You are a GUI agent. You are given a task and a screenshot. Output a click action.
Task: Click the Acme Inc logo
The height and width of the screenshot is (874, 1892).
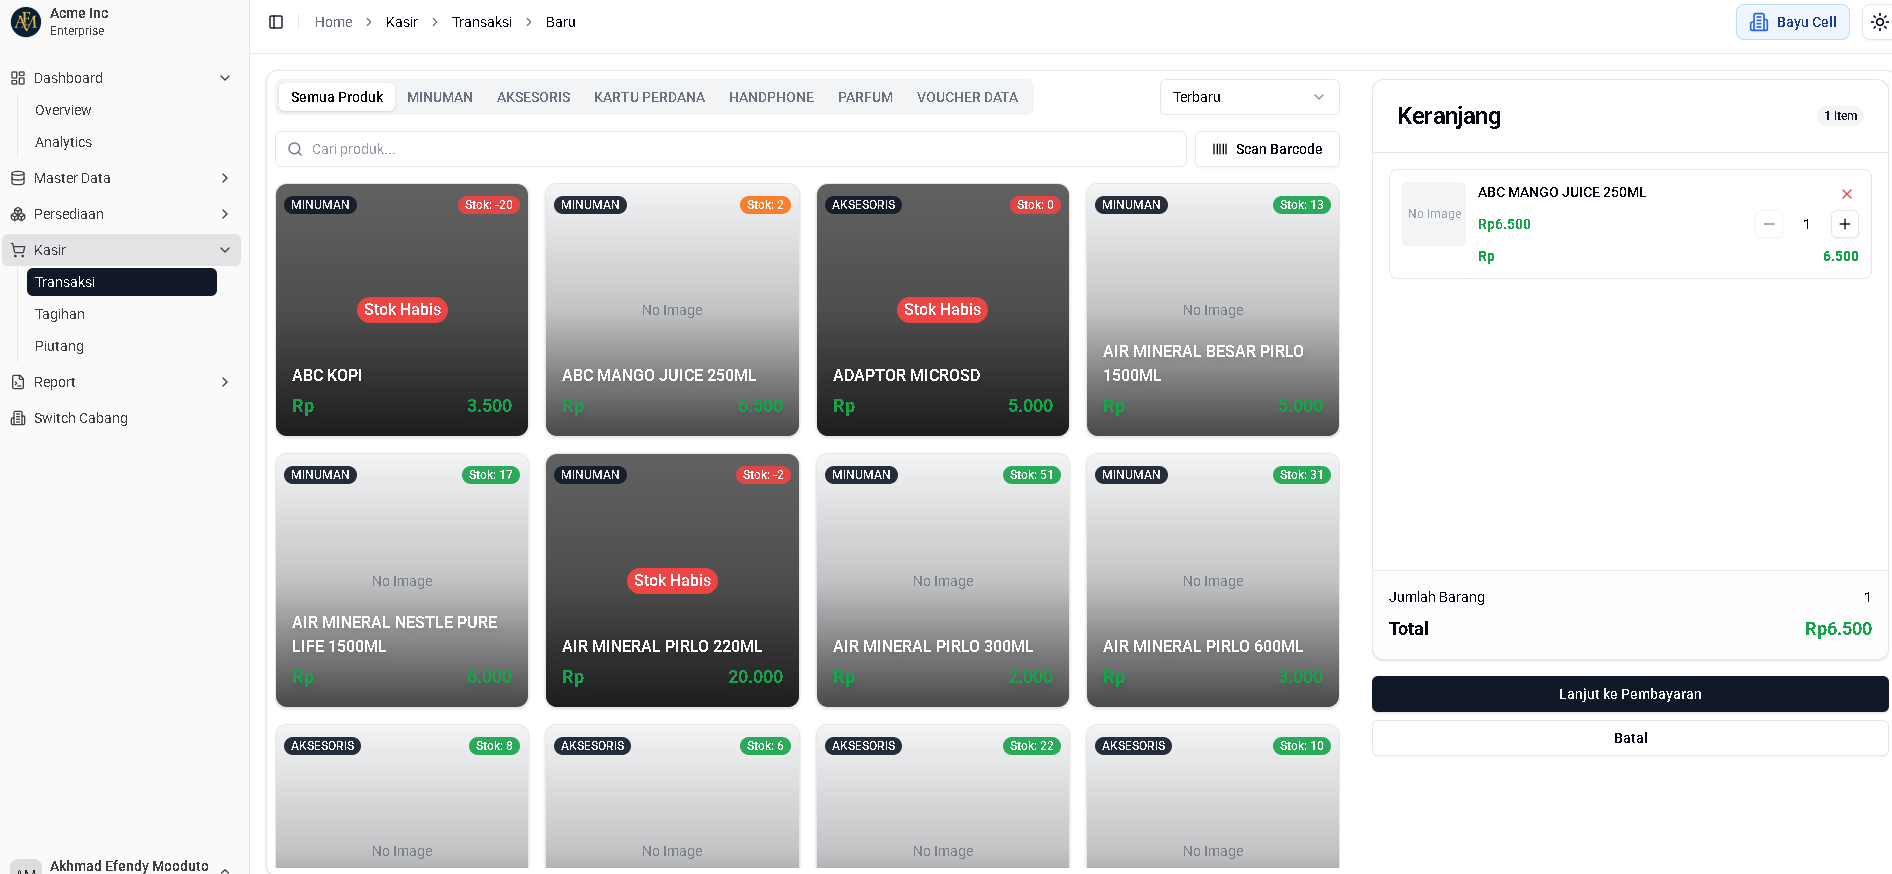pos(26,21)
